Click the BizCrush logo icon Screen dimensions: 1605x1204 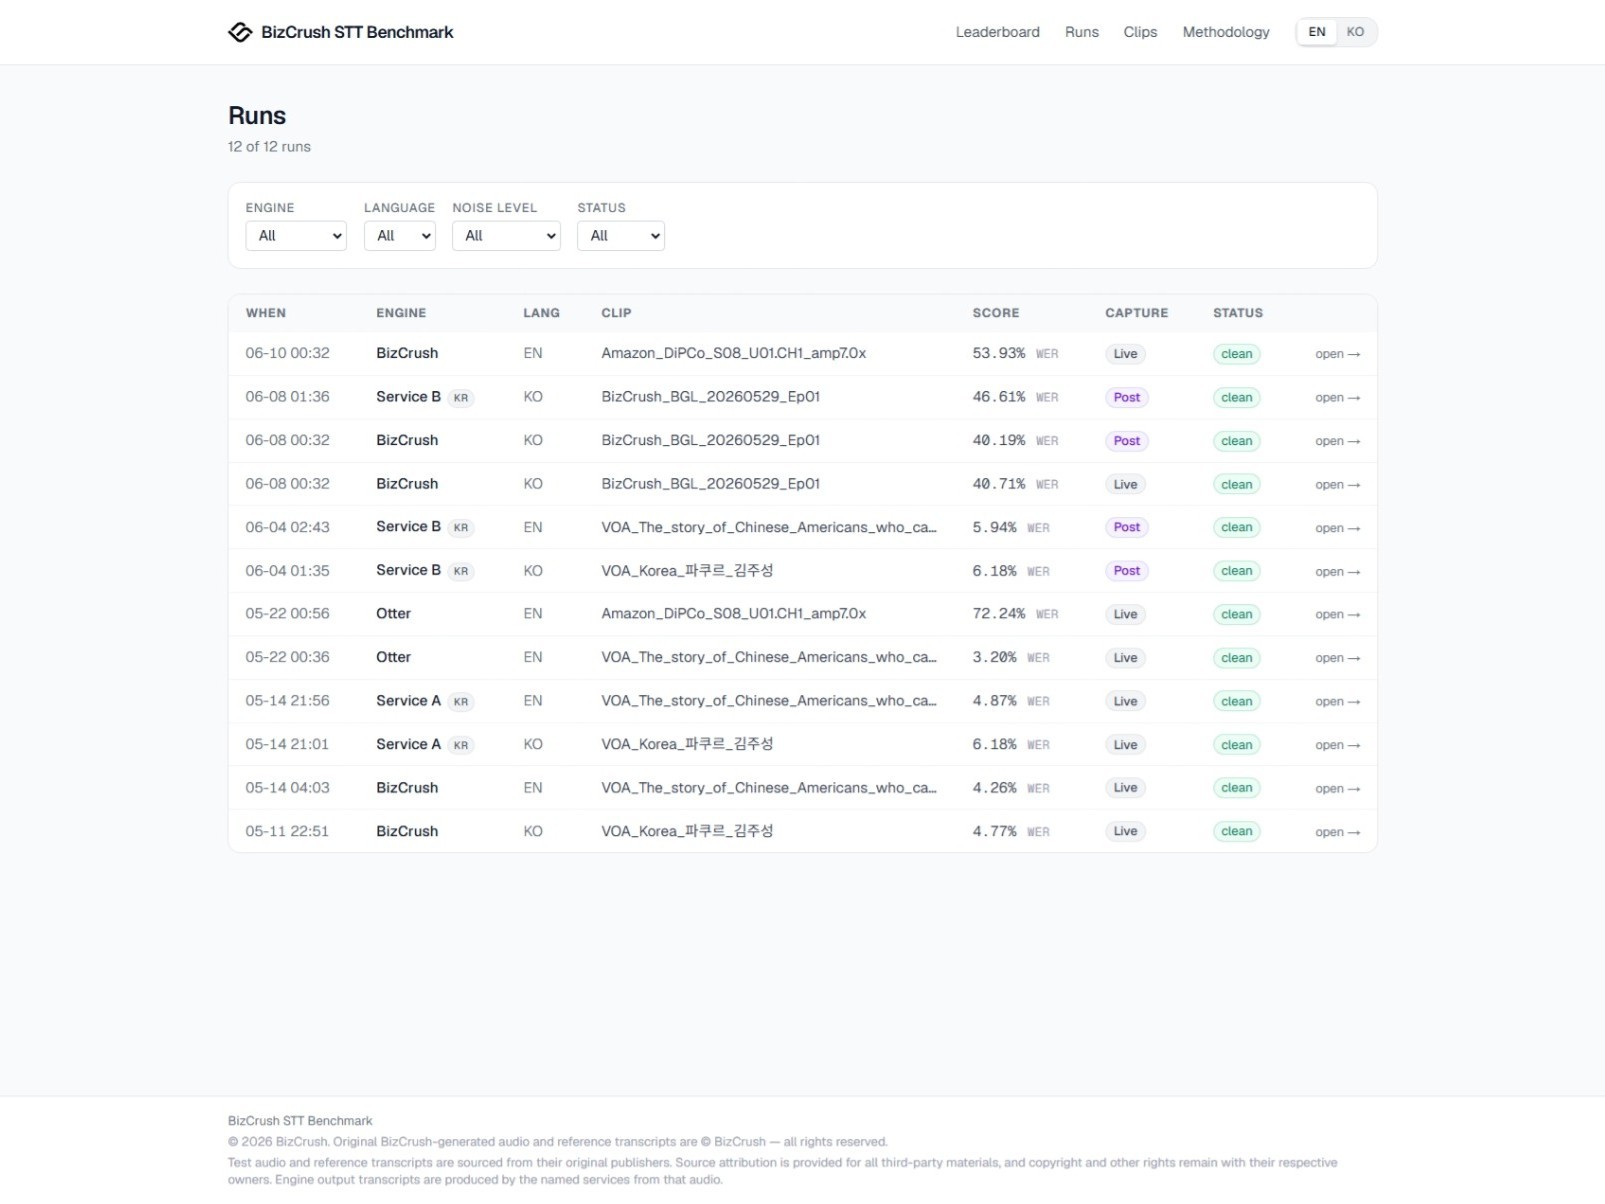(x=240, y=32)
